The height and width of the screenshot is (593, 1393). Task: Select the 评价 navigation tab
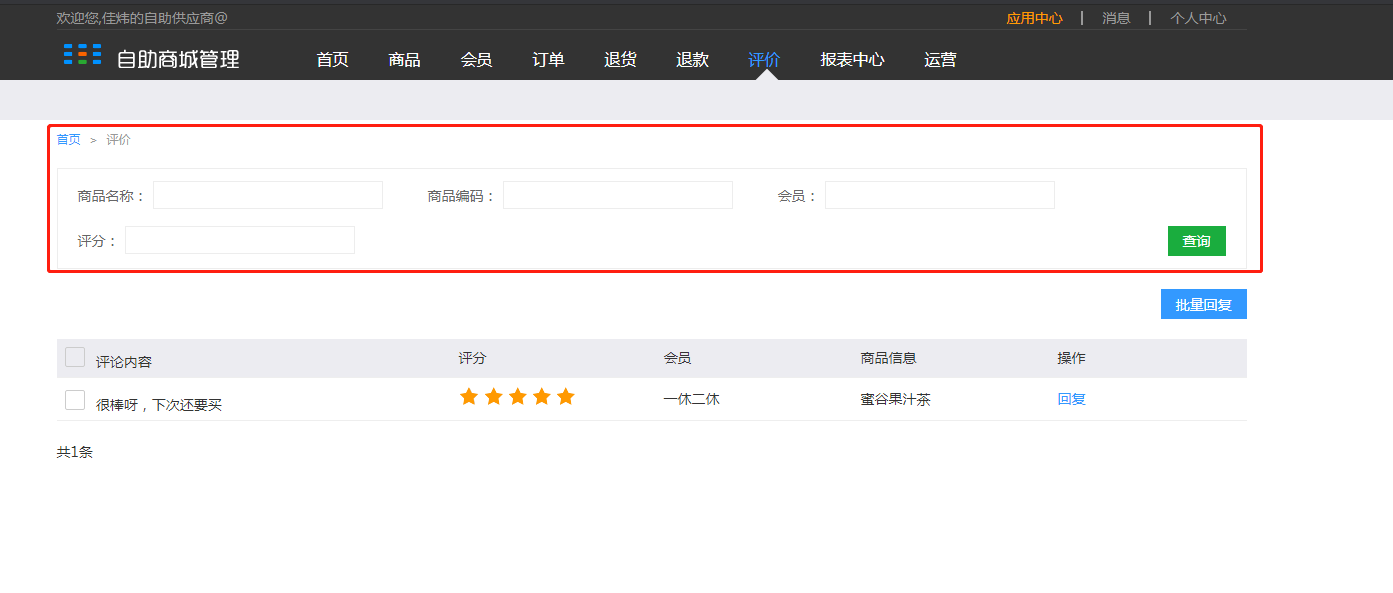coord(764,59)
